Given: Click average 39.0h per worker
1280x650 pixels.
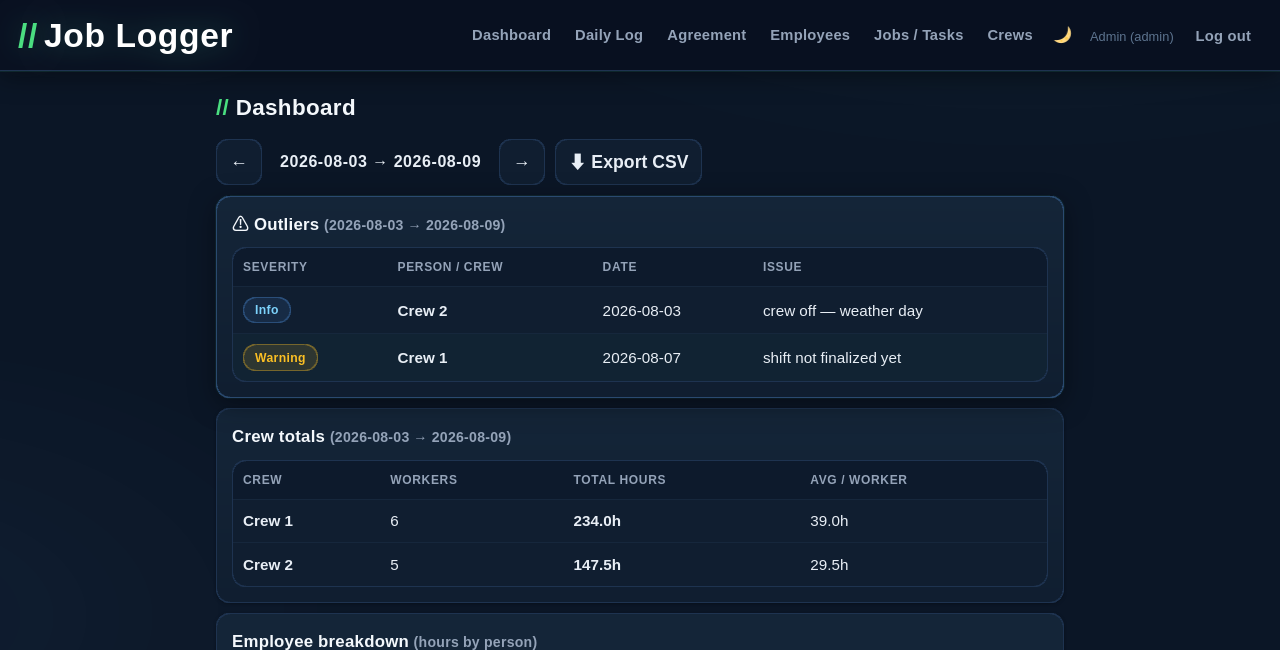Looking at the screenshot, I should click(x=829, y=521).
